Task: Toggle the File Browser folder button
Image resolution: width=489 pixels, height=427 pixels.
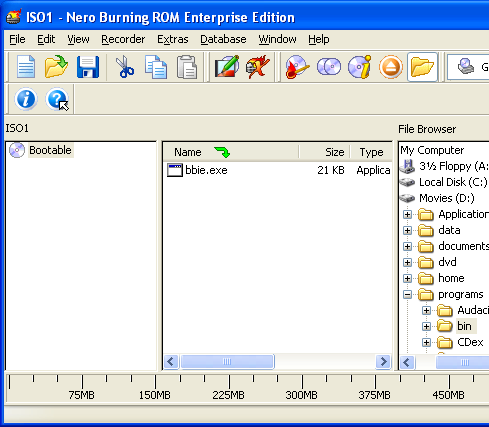Action: [x=422, y=67]
